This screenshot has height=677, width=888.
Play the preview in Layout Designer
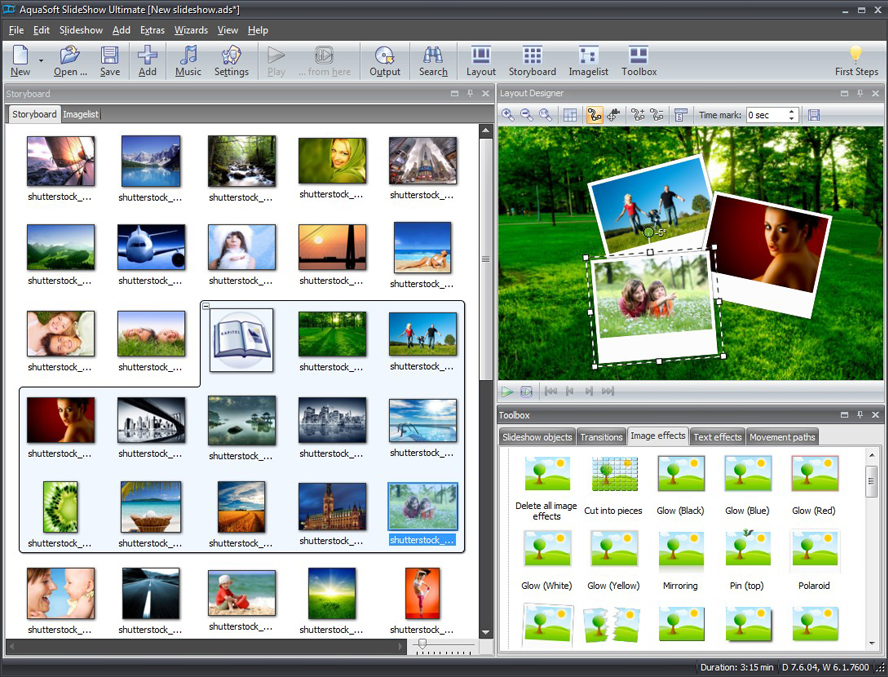508,391
